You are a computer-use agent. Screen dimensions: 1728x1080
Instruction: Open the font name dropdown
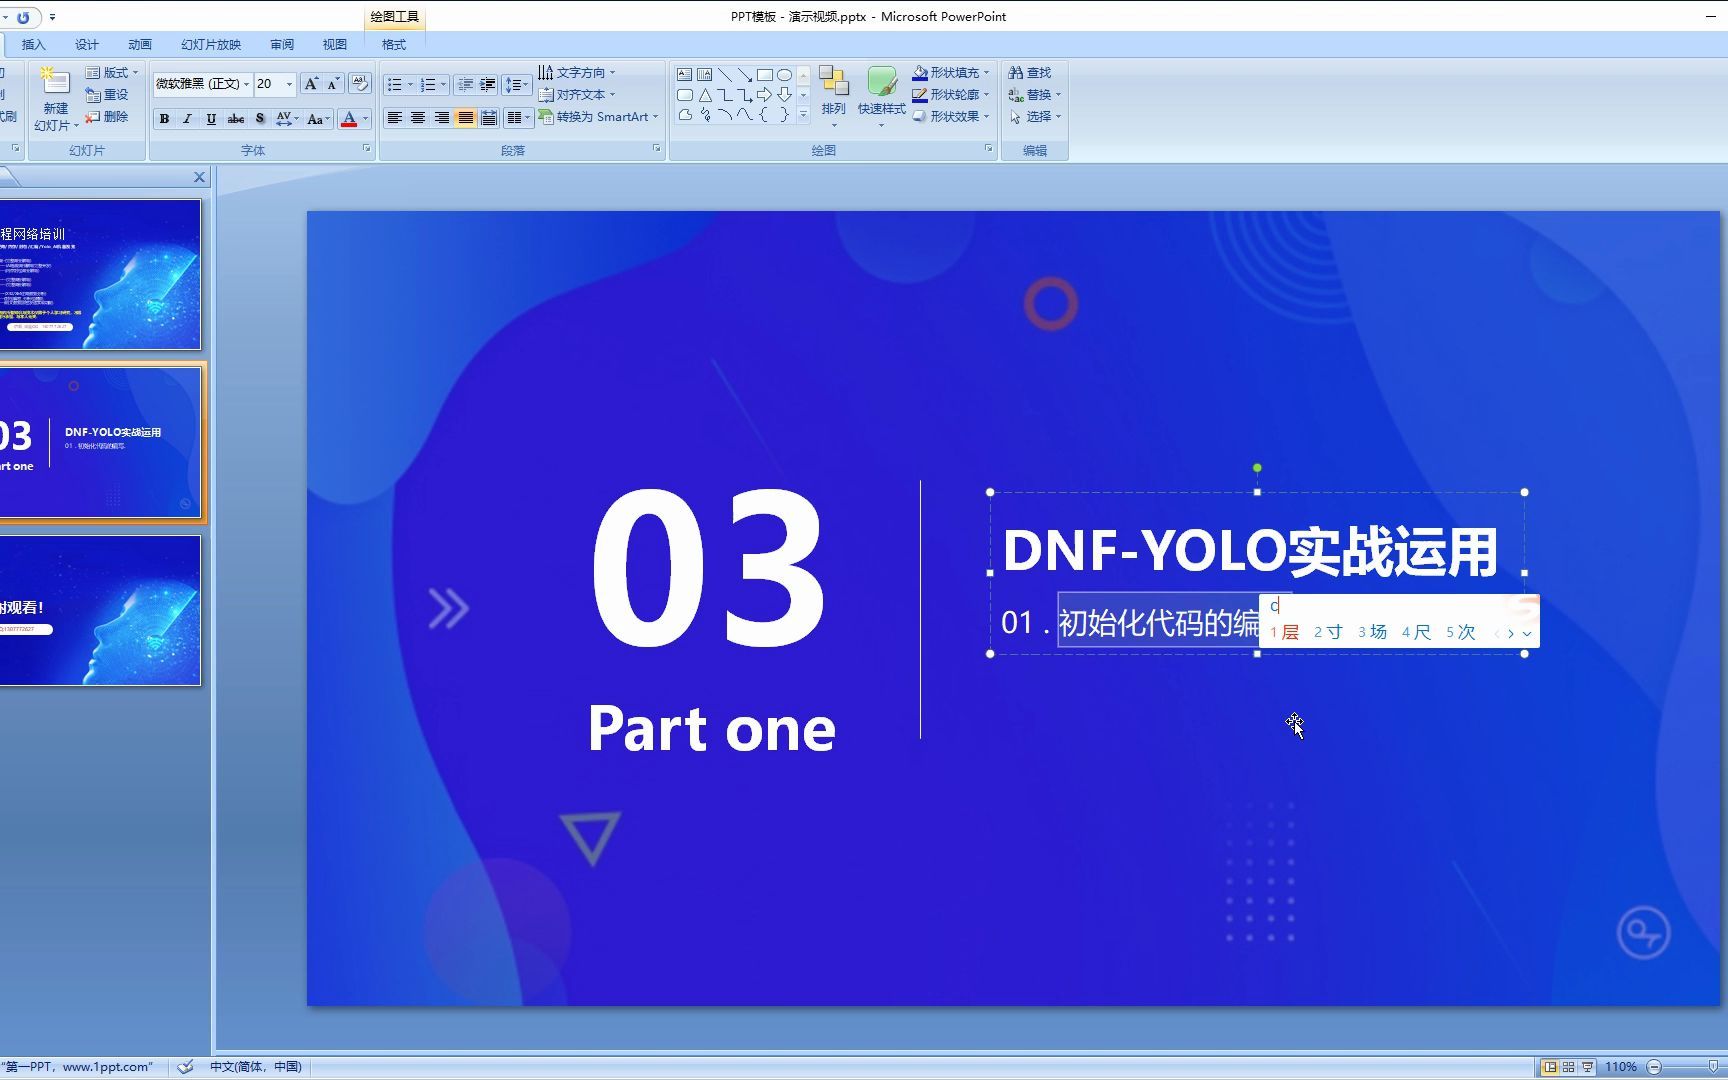(x=246, y=84)
